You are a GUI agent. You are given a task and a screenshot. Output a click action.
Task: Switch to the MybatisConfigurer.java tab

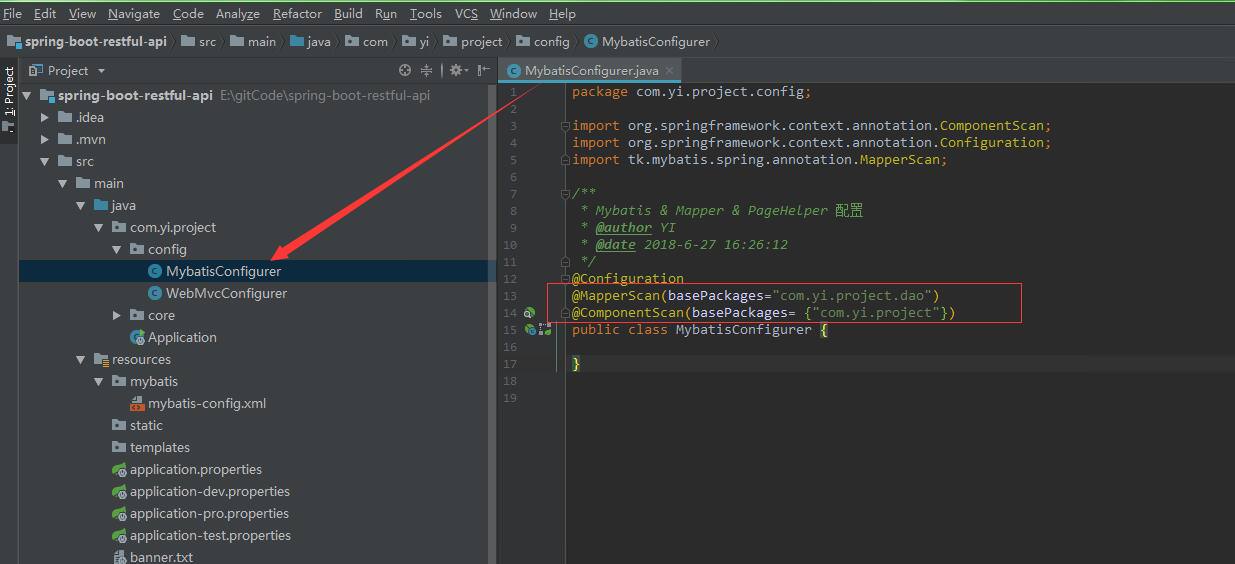592,70
